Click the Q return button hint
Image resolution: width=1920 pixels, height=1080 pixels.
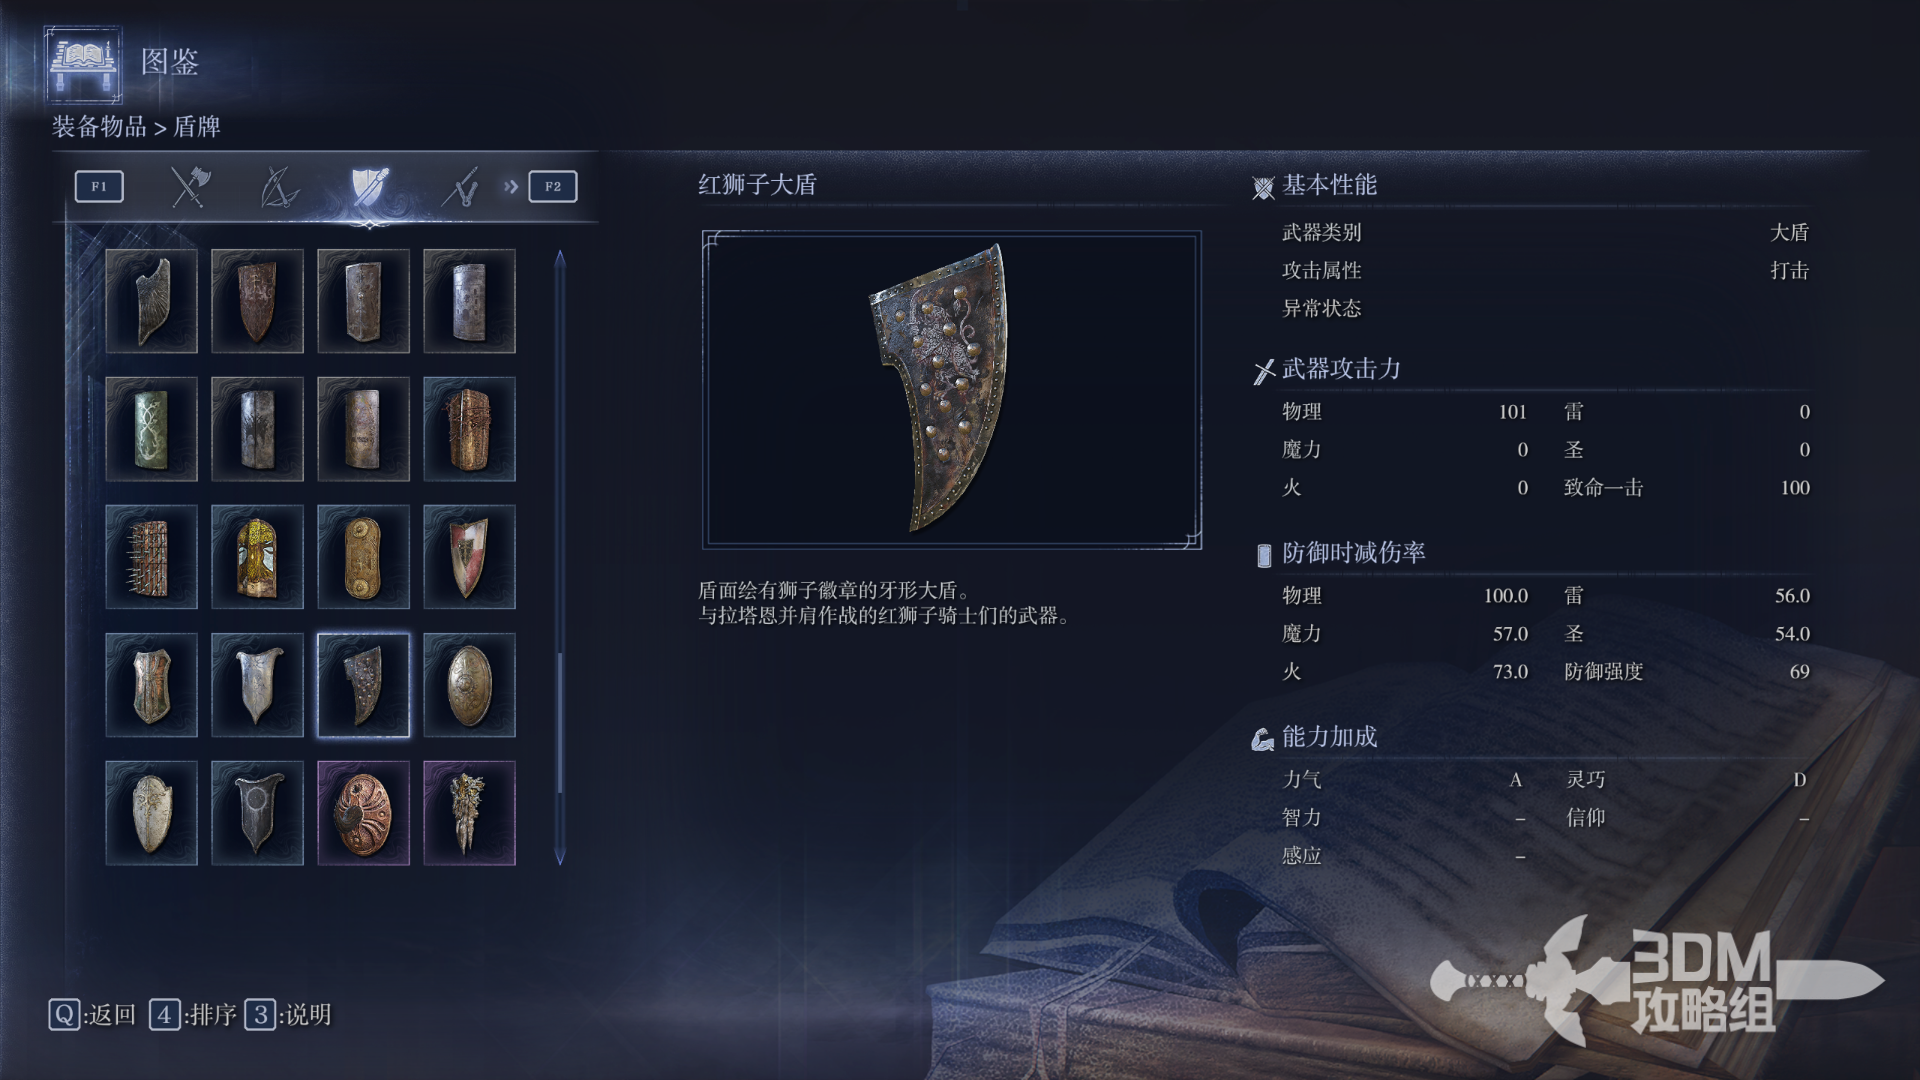(92, 1015)
